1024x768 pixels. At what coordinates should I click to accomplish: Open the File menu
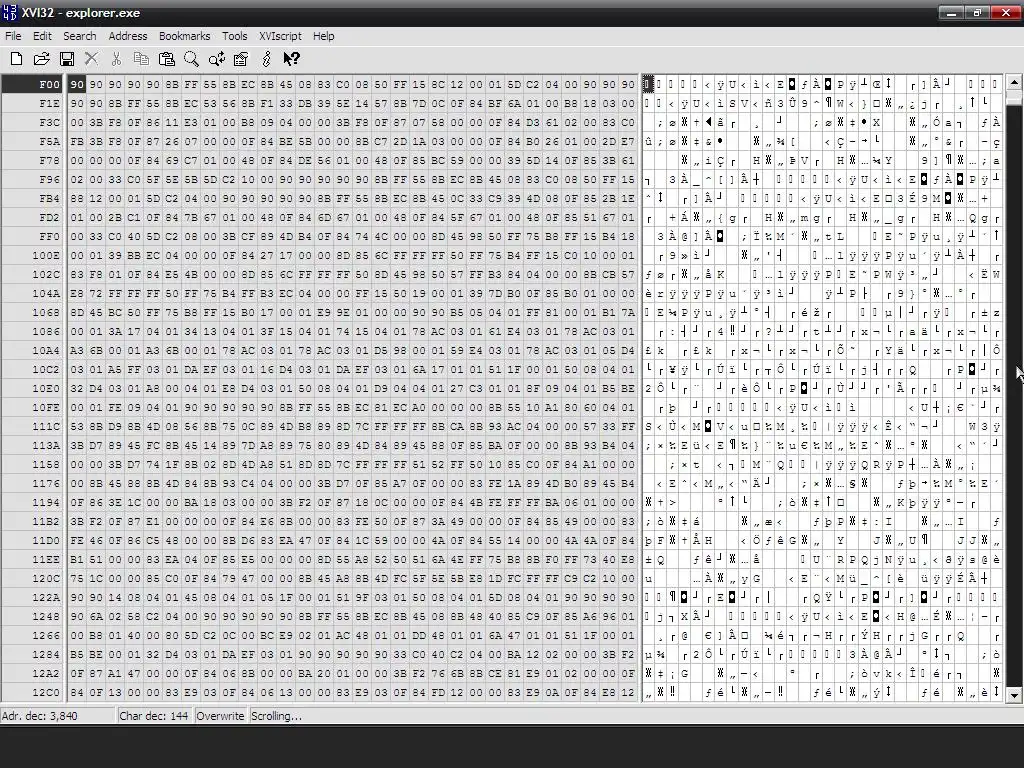coord(13,36)
